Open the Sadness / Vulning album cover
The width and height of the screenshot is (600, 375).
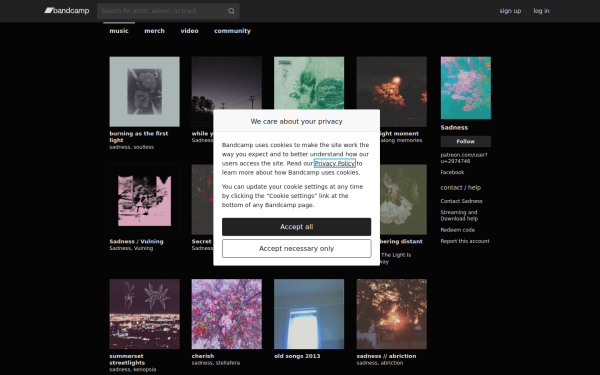[145, 200]
